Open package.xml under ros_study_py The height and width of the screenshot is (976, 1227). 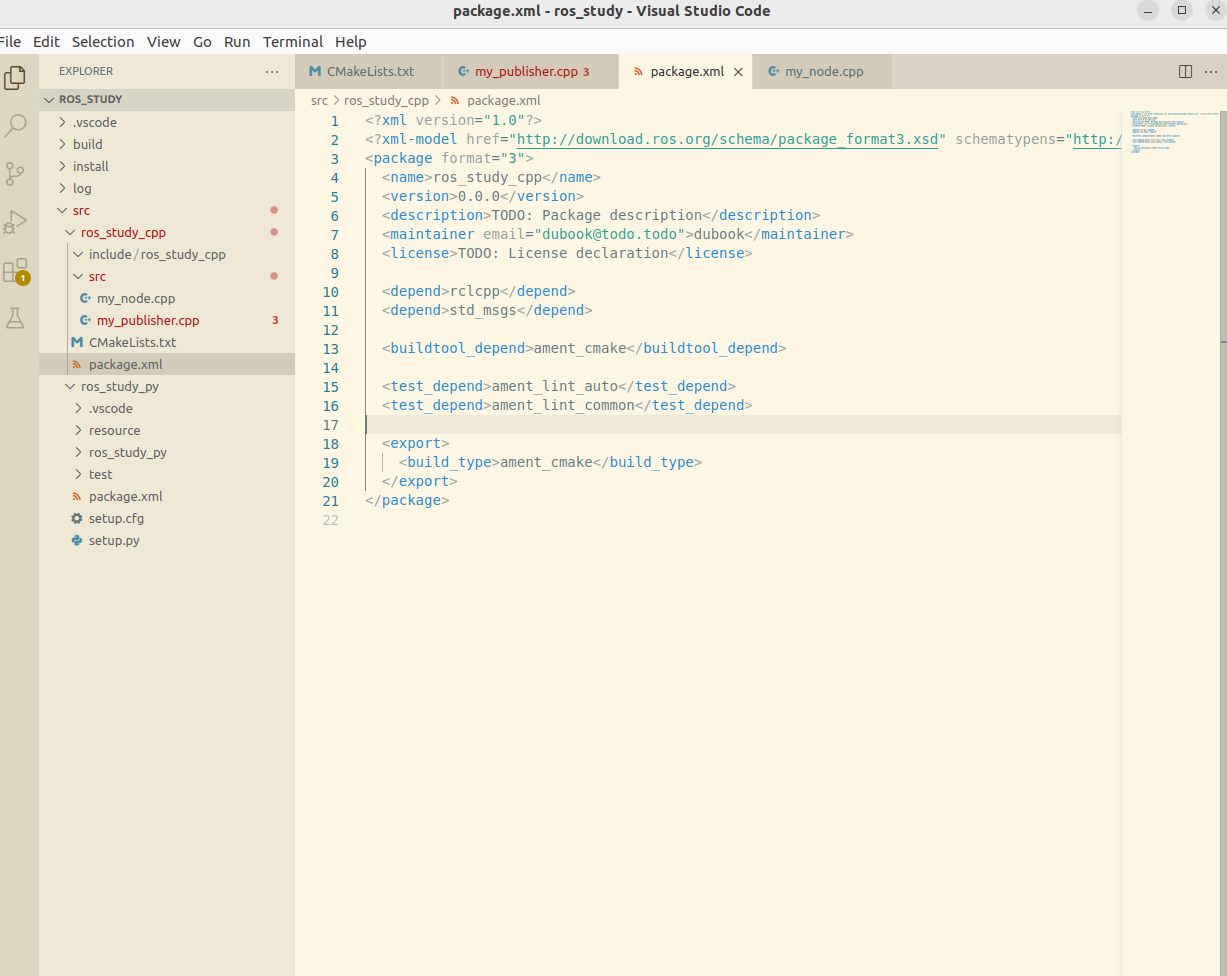167,496
